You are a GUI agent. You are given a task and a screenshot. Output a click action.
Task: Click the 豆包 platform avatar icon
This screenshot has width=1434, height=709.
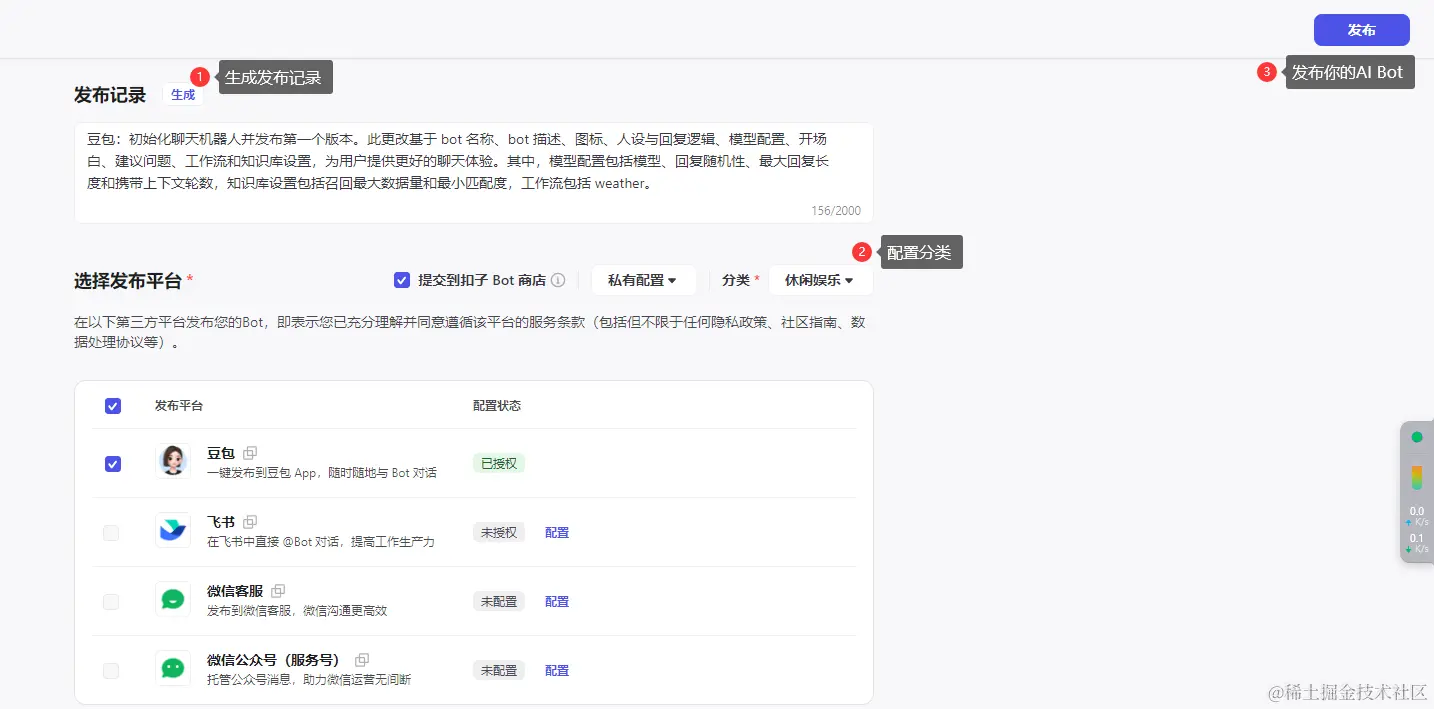[173, 461]
